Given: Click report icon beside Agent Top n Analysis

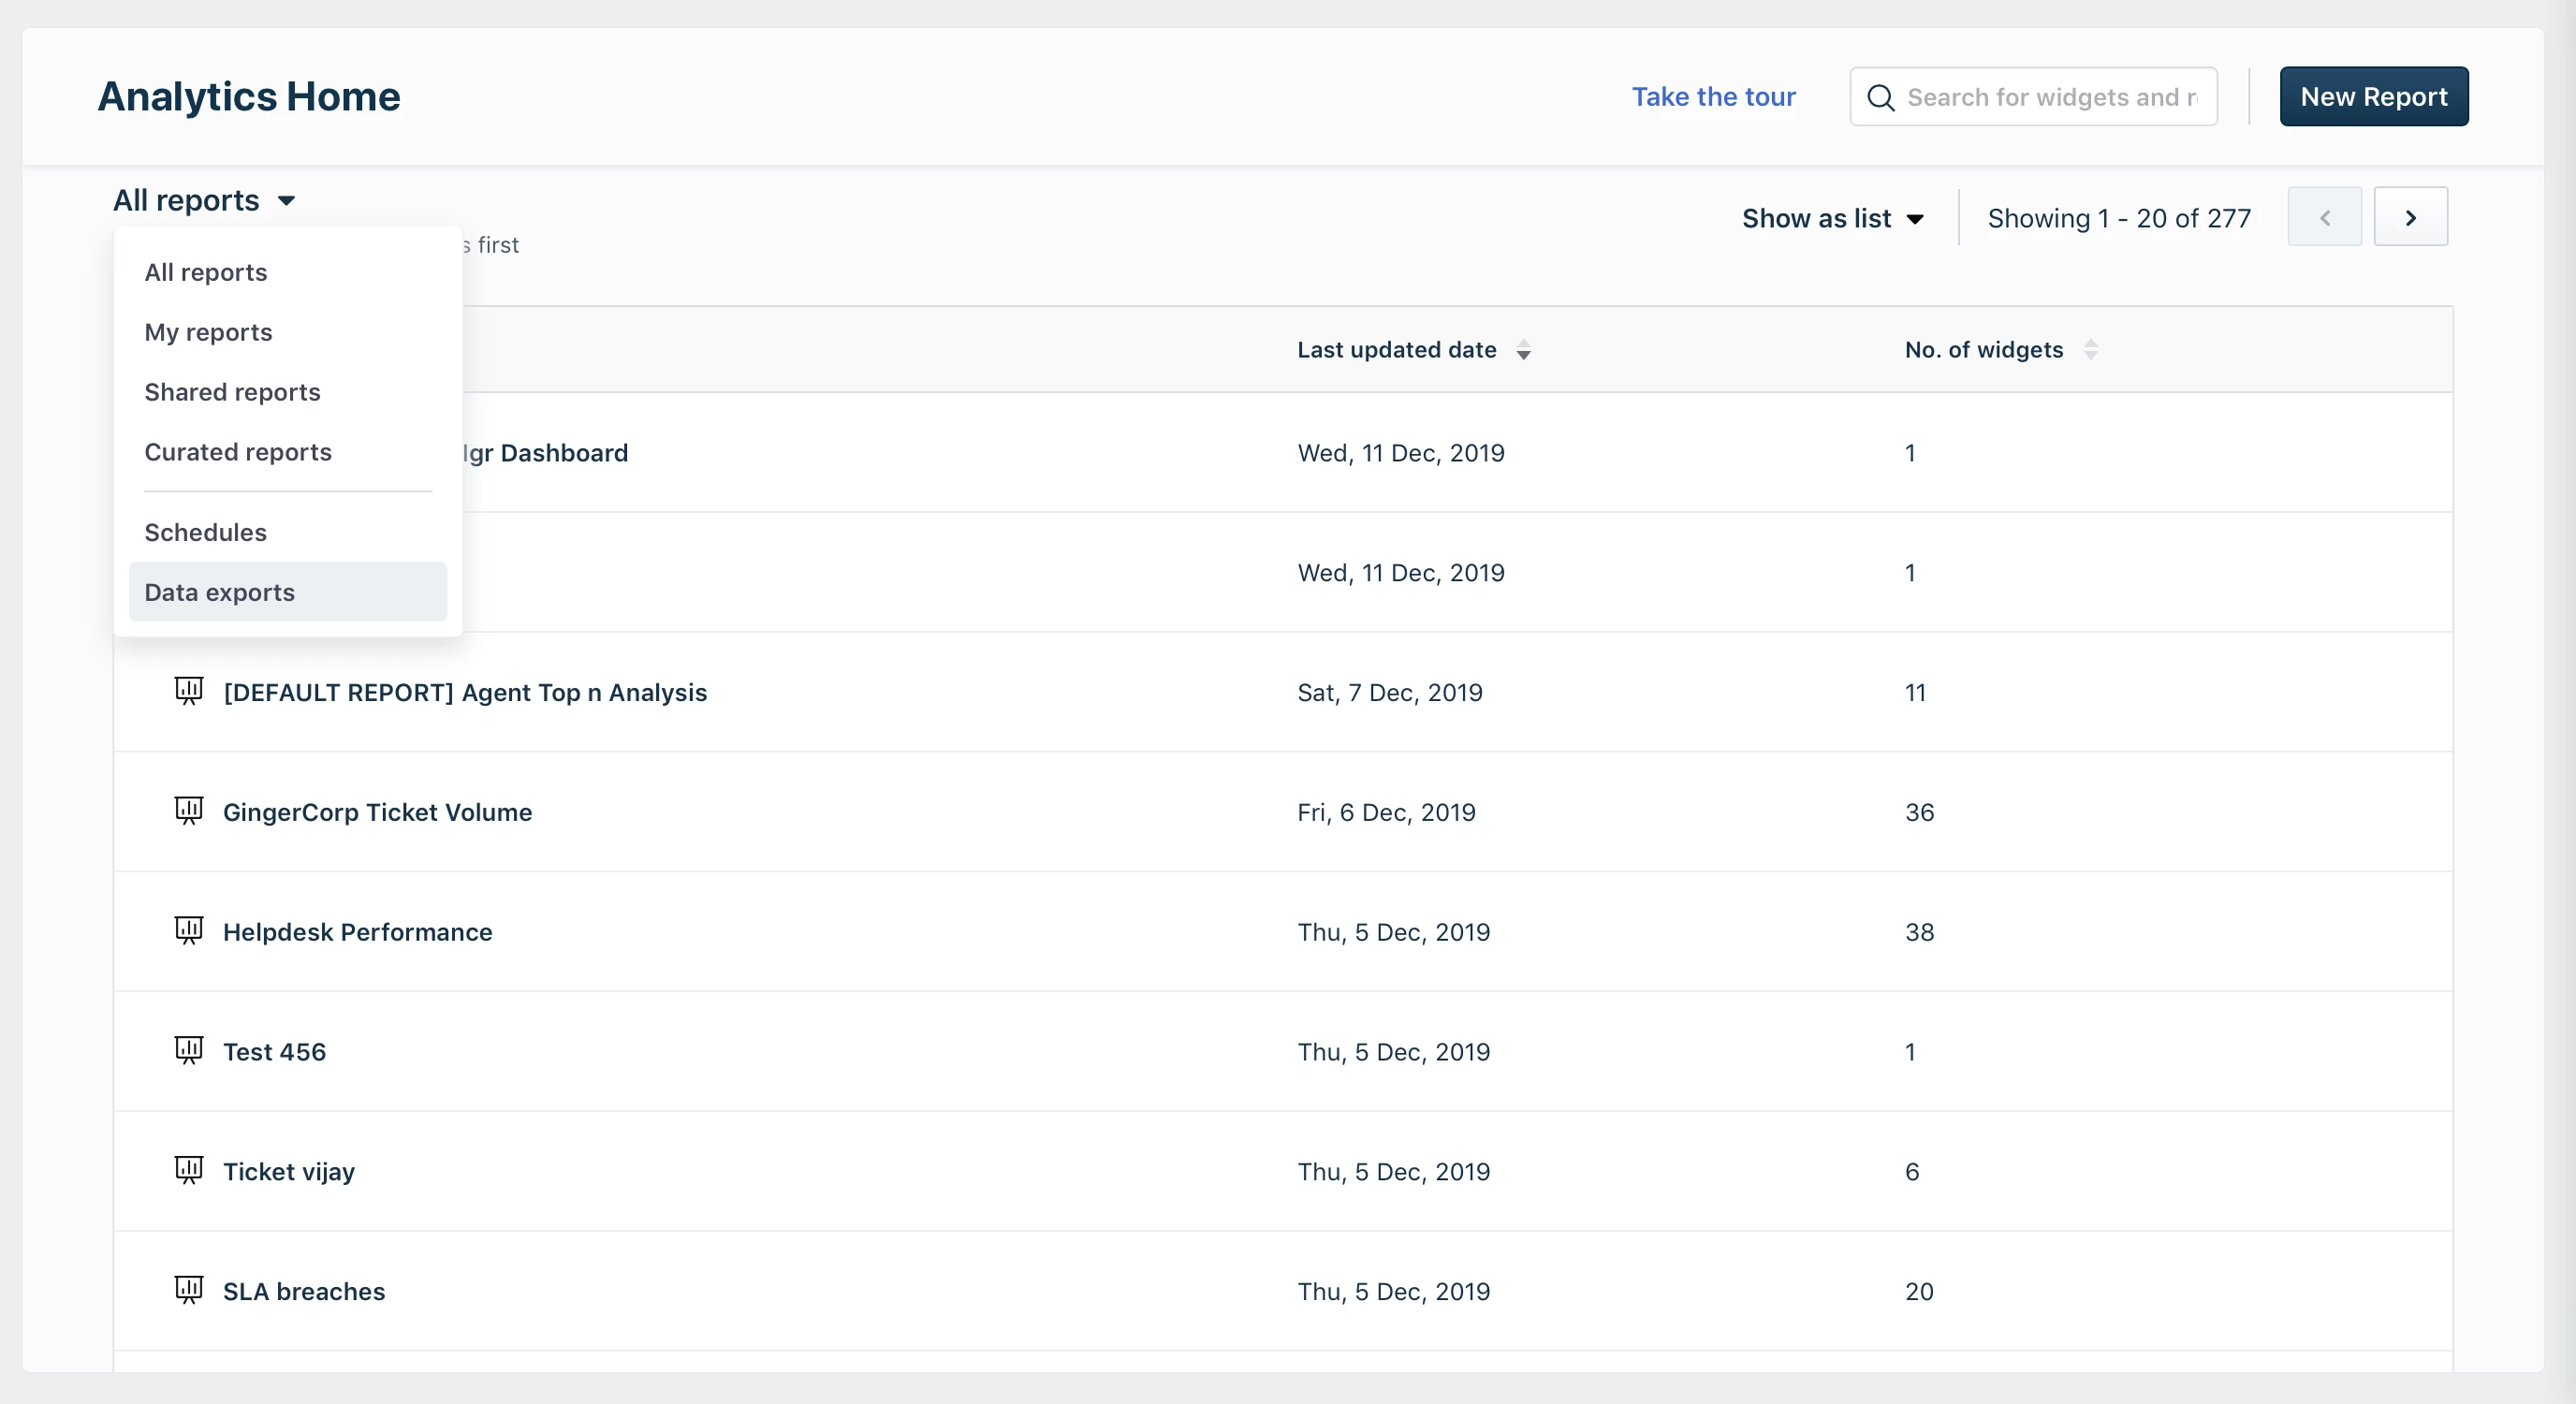Looking at the screenshot, I should click(x=188, y=690).
